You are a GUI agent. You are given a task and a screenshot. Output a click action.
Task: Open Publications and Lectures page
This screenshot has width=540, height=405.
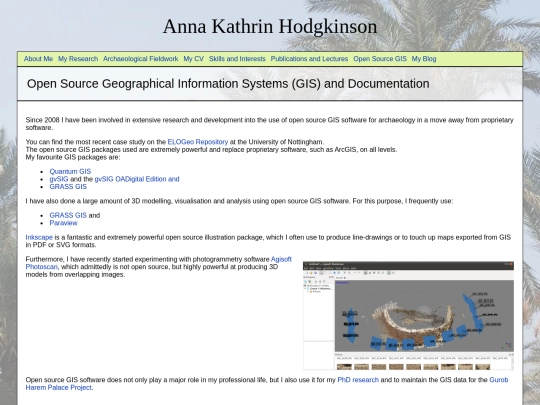click(309, 59)
